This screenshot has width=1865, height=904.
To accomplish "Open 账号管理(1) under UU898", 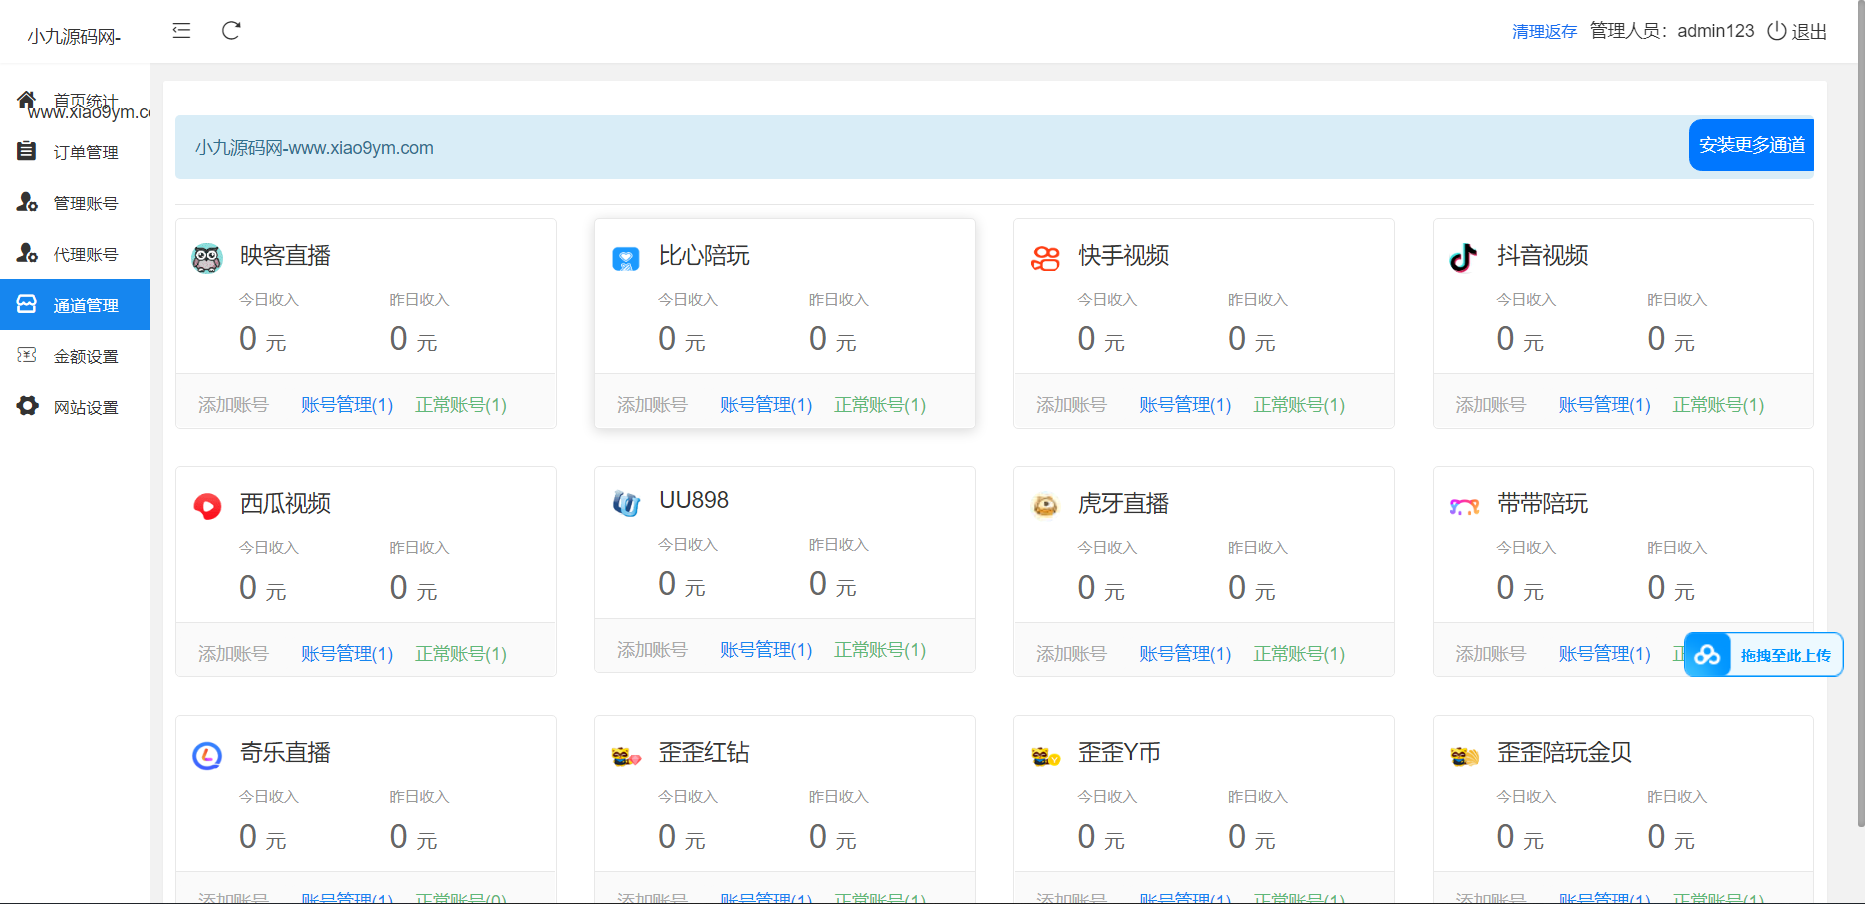I will tap(766, 650).
